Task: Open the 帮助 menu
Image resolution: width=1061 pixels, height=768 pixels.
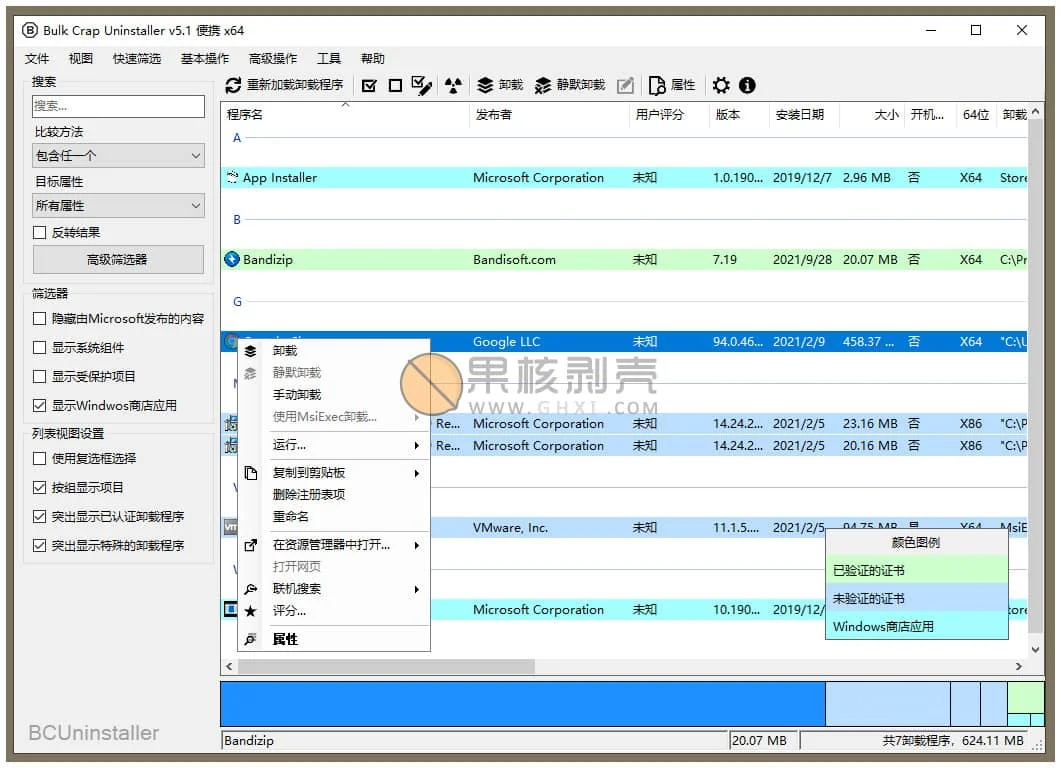Action: (372, 59)
